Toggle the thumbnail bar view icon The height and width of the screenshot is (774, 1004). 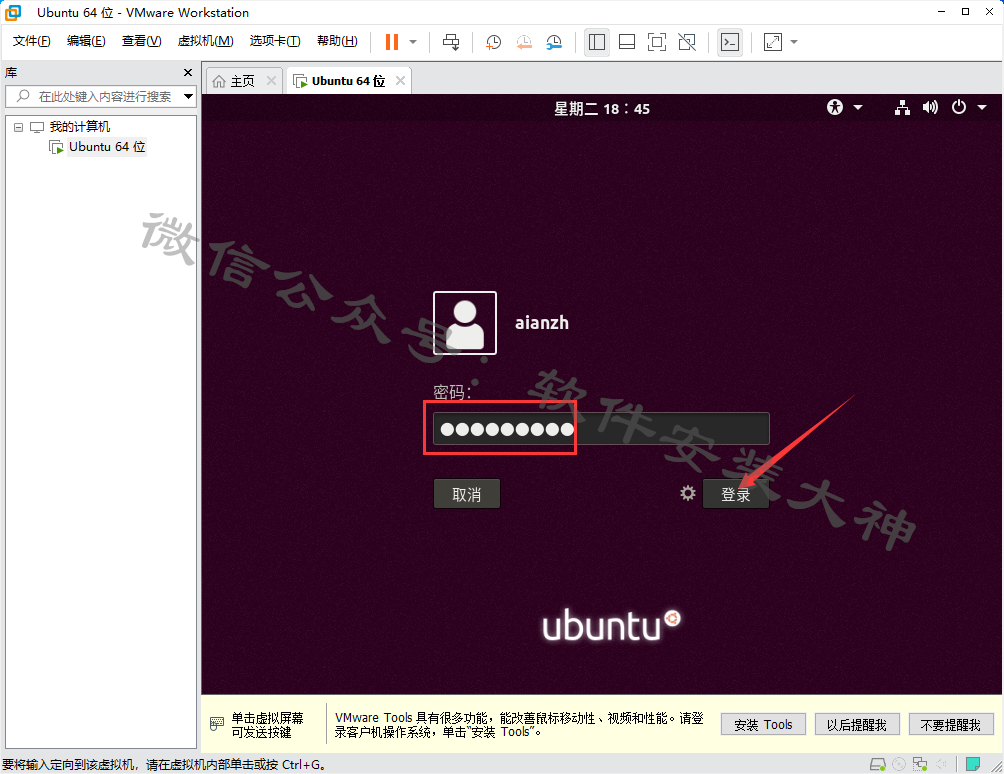[x=627, y=42]
